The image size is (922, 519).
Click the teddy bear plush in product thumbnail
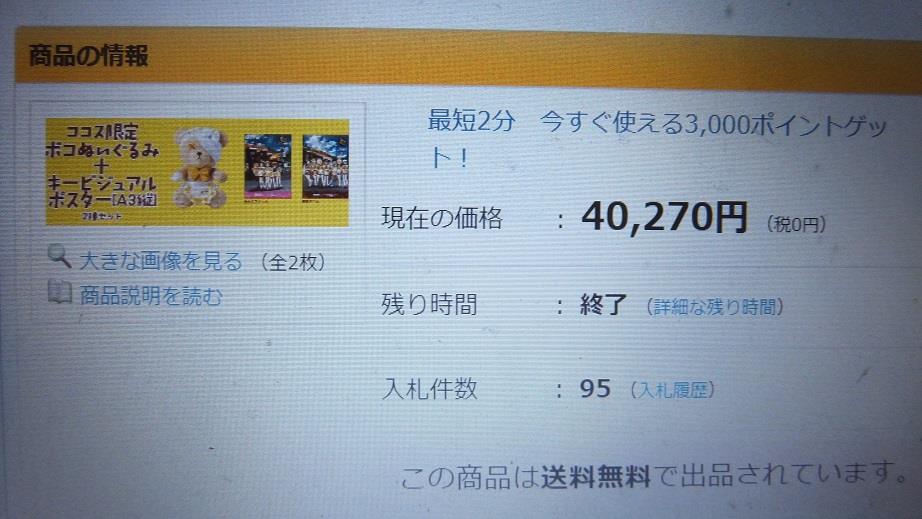[x=200, y=168]
